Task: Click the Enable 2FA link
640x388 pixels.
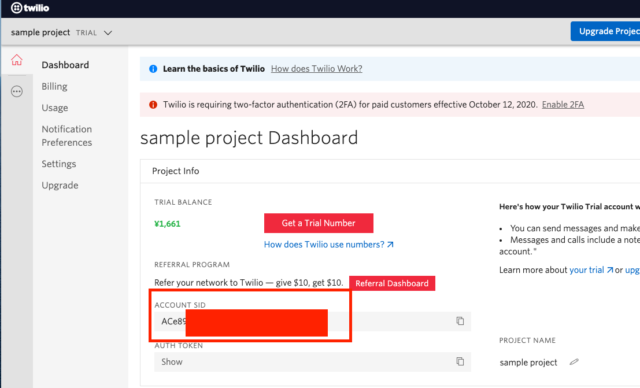Action: (563, 105)
